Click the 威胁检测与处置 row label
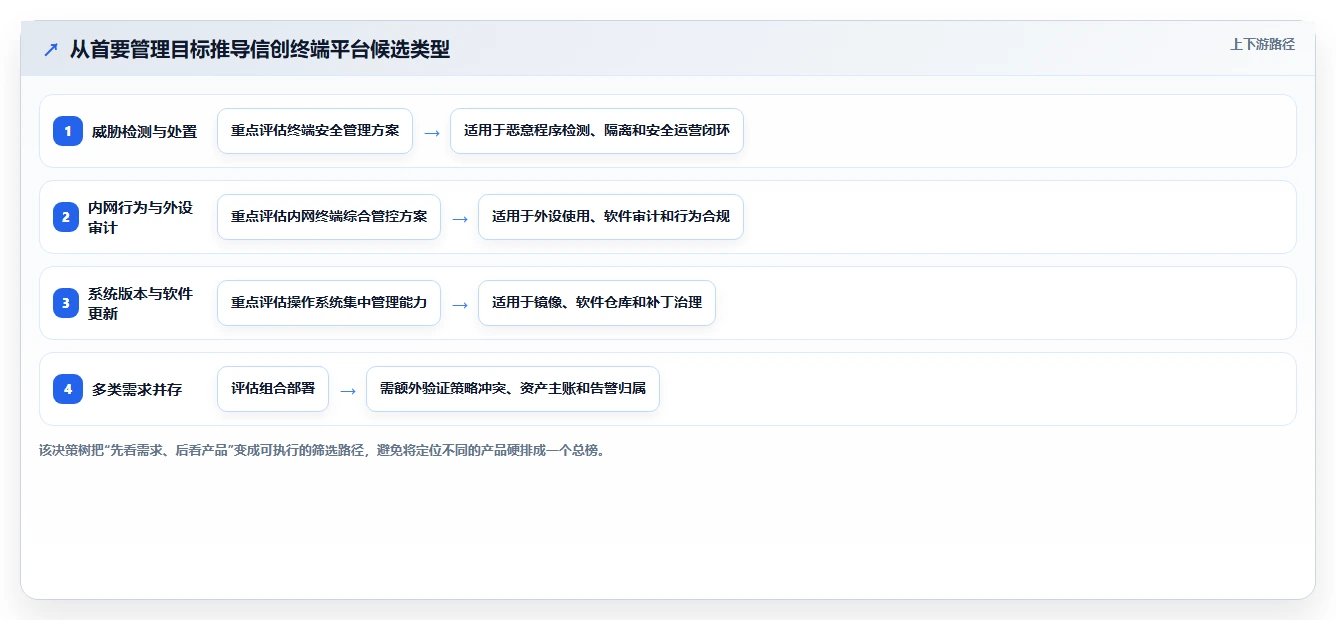 tap(144, 131)
